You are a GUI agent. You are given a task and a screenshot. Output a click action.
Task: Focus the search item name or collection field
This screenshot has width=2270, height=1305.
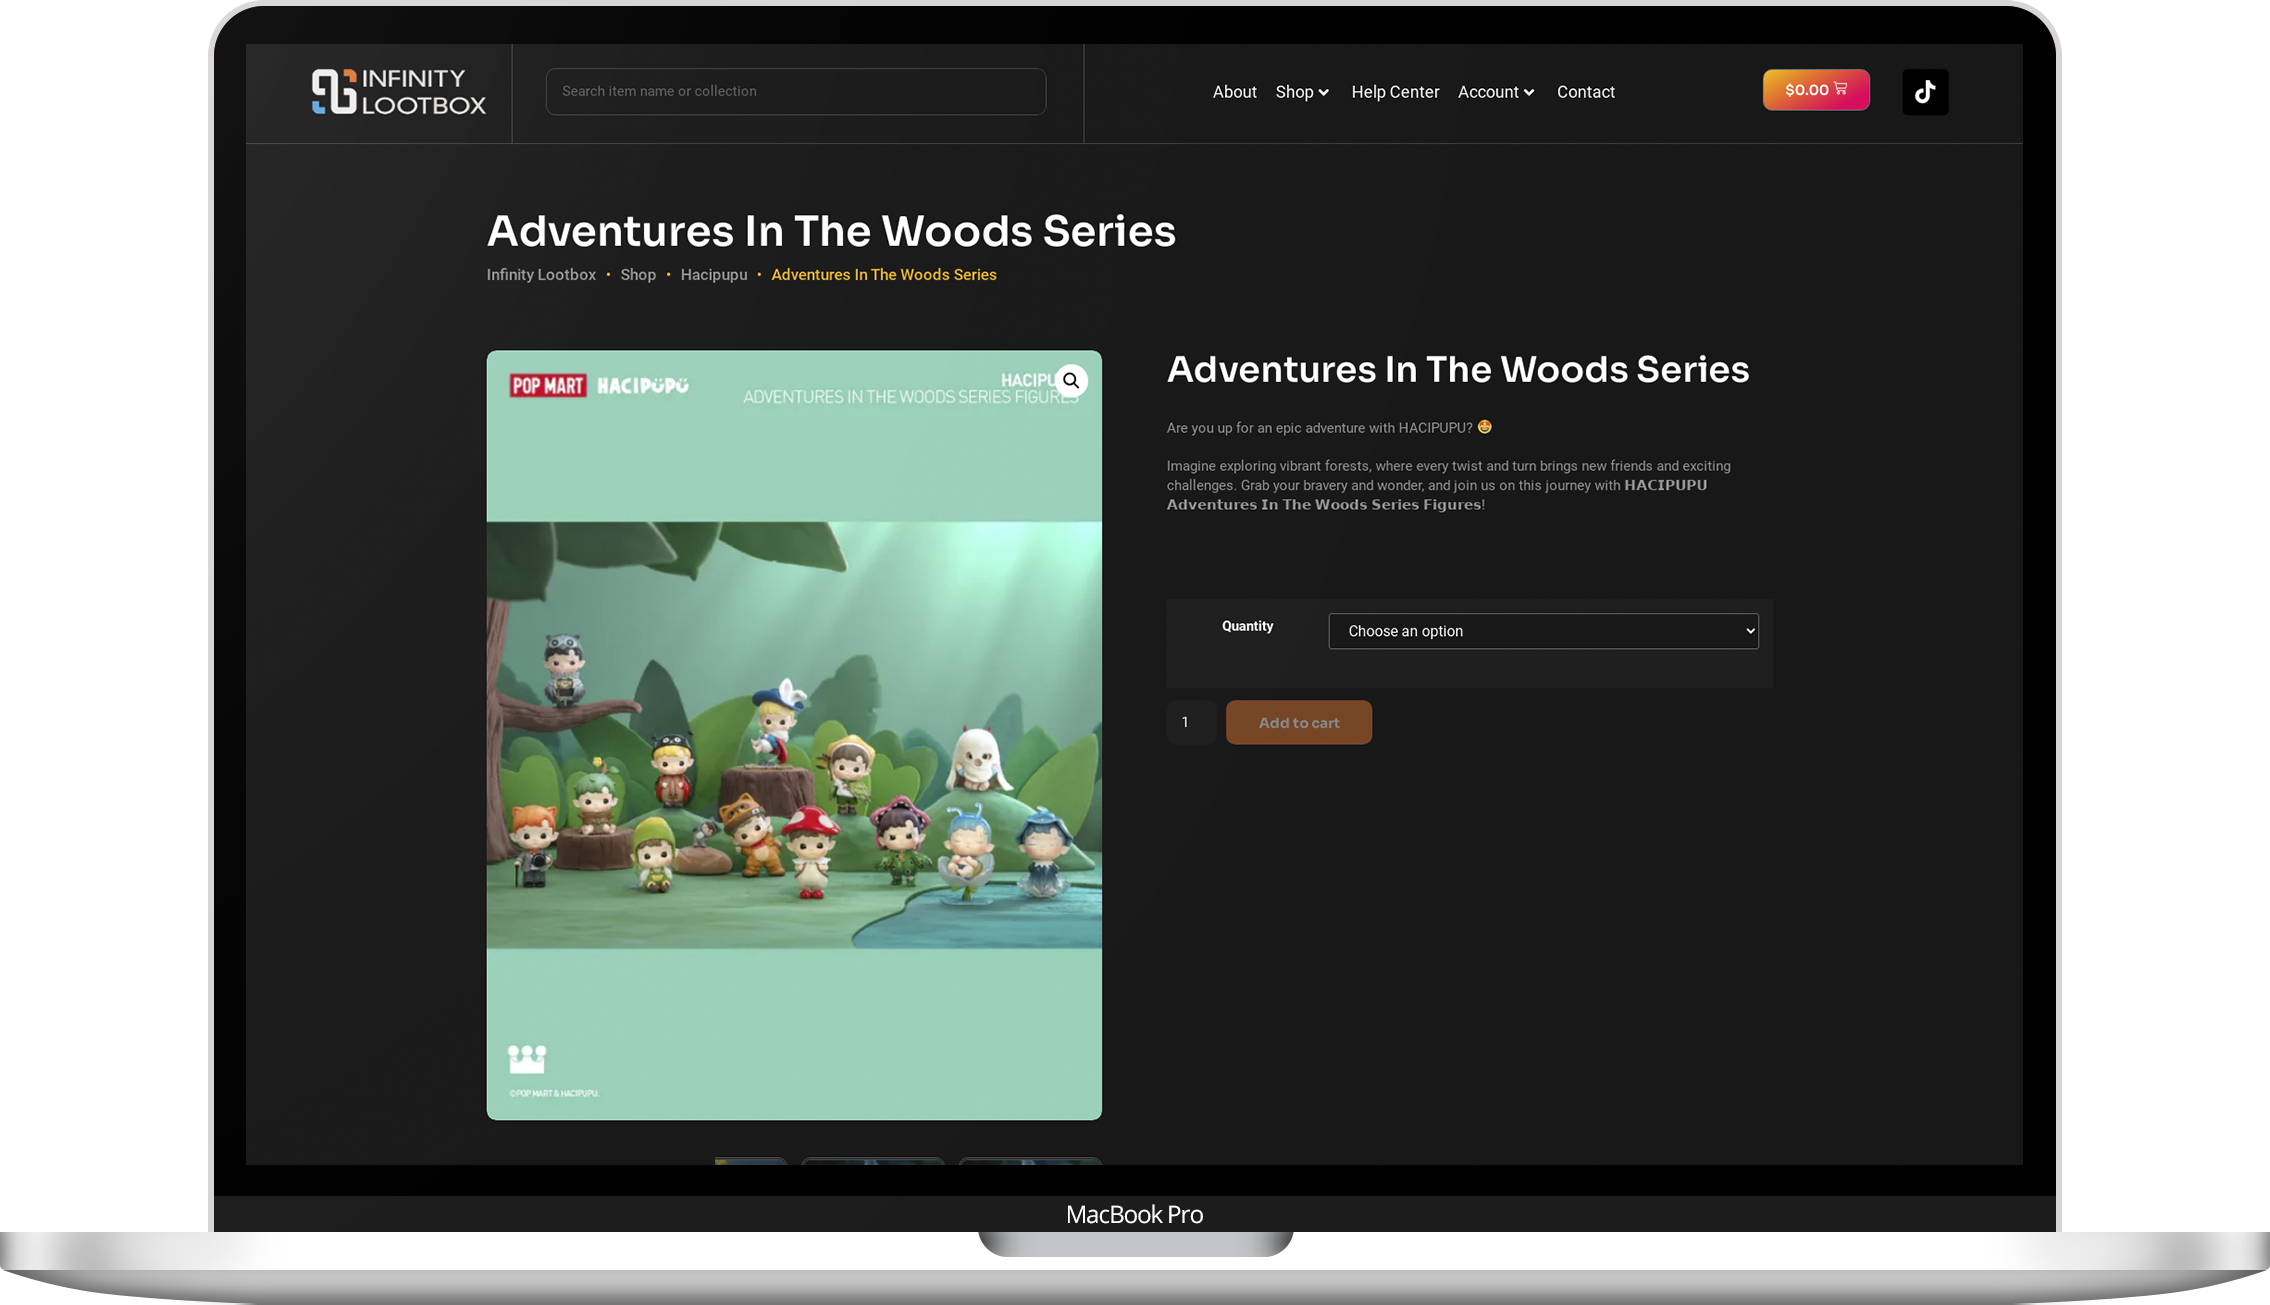point(796,91)
